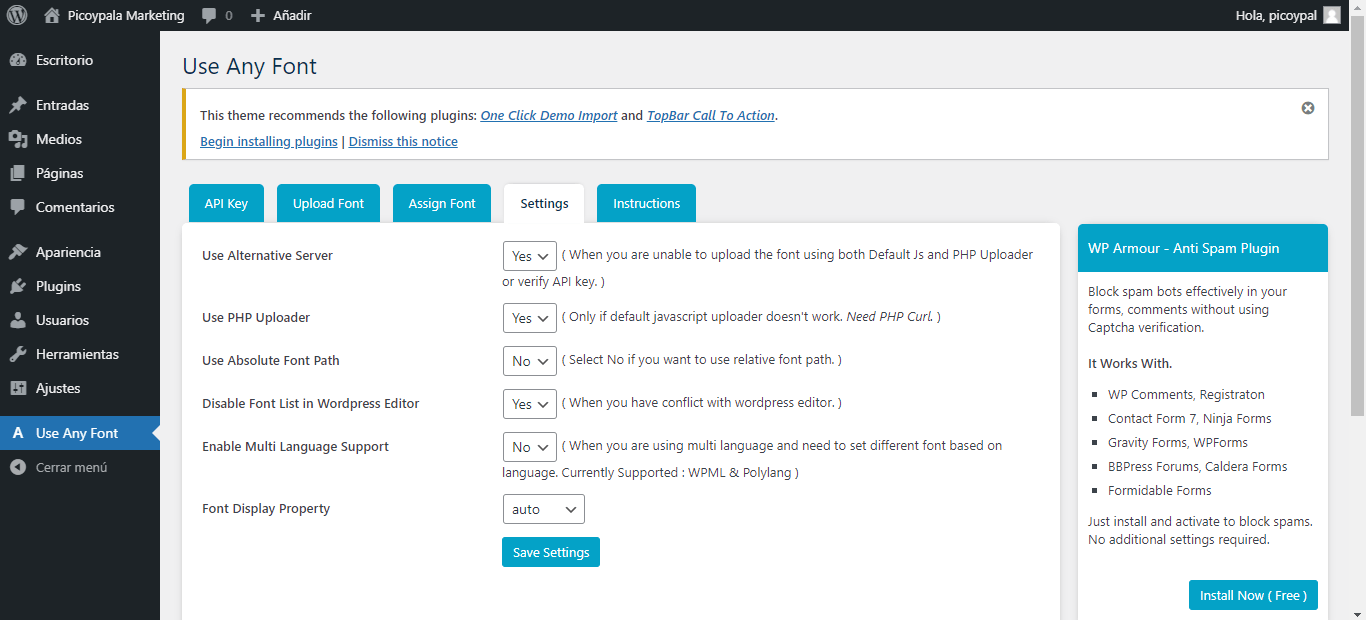Click the Medios media icon
Image resolution: width=1366 pixels, height=620 pixels.
coord(18,139)
